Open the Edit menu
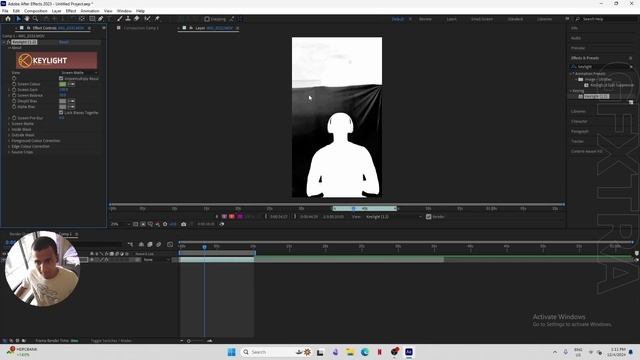The height and width of the screenshot is (360, 640). click(x=16, y=11)
